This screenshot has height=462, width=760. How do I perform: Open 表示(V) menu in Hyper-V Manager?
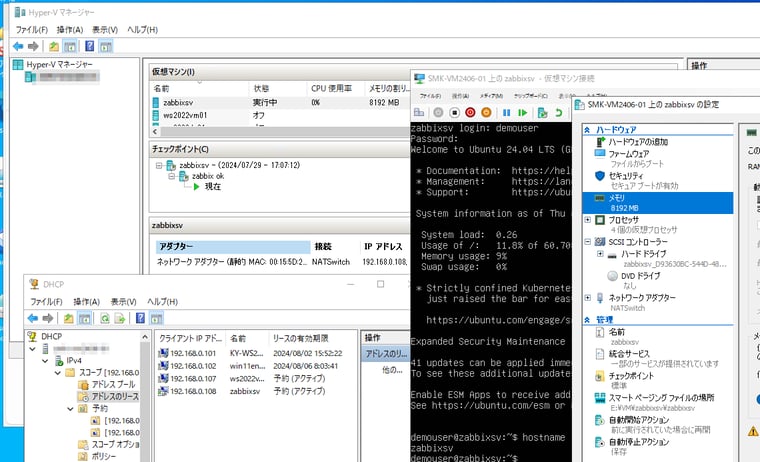[x=105, y=30]
